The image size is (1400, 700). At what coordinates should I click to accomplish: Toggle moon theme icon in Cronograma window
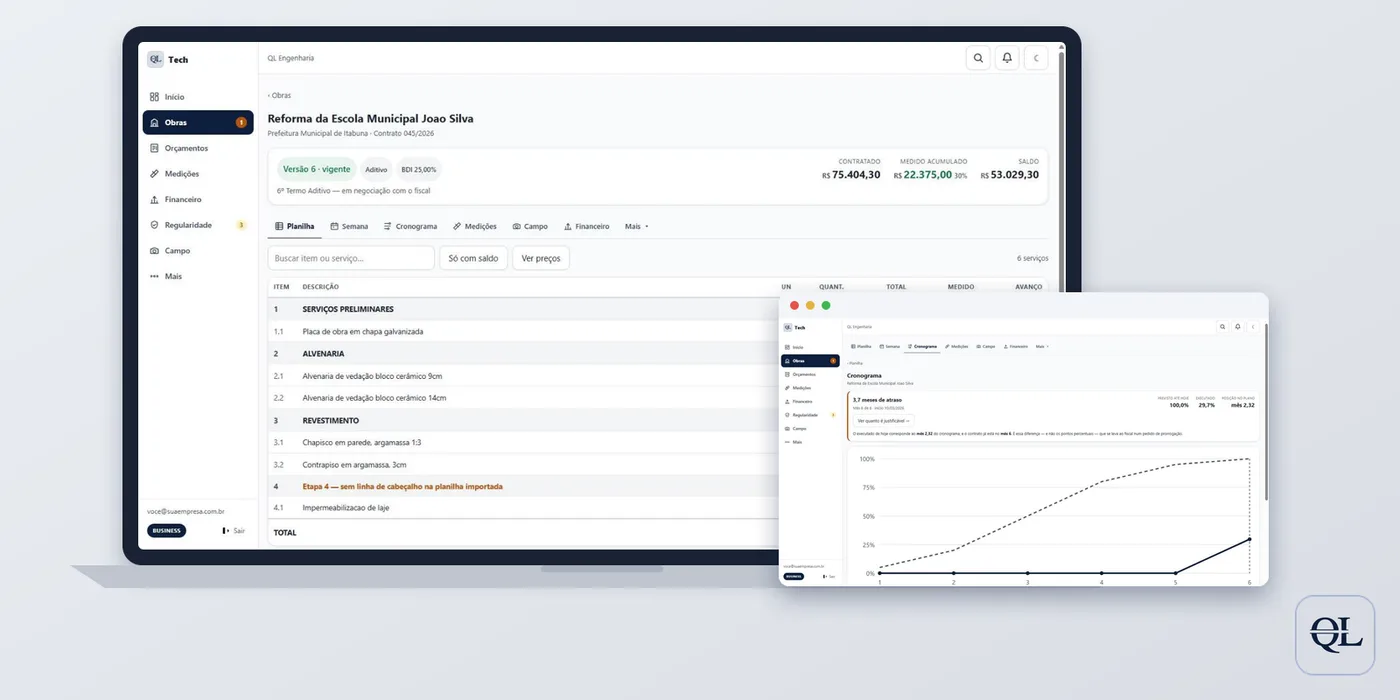(x=1253, y=326)
